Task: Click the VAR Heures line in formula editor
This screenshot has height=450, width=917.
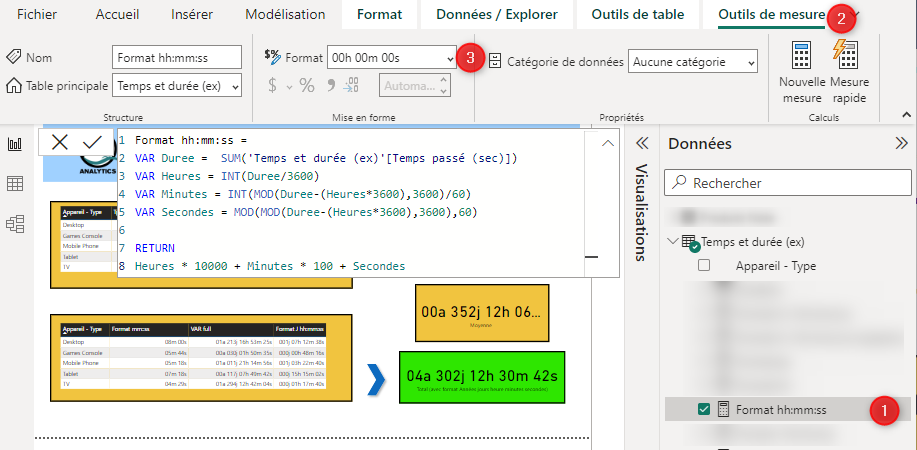Action: pos(227,176)
